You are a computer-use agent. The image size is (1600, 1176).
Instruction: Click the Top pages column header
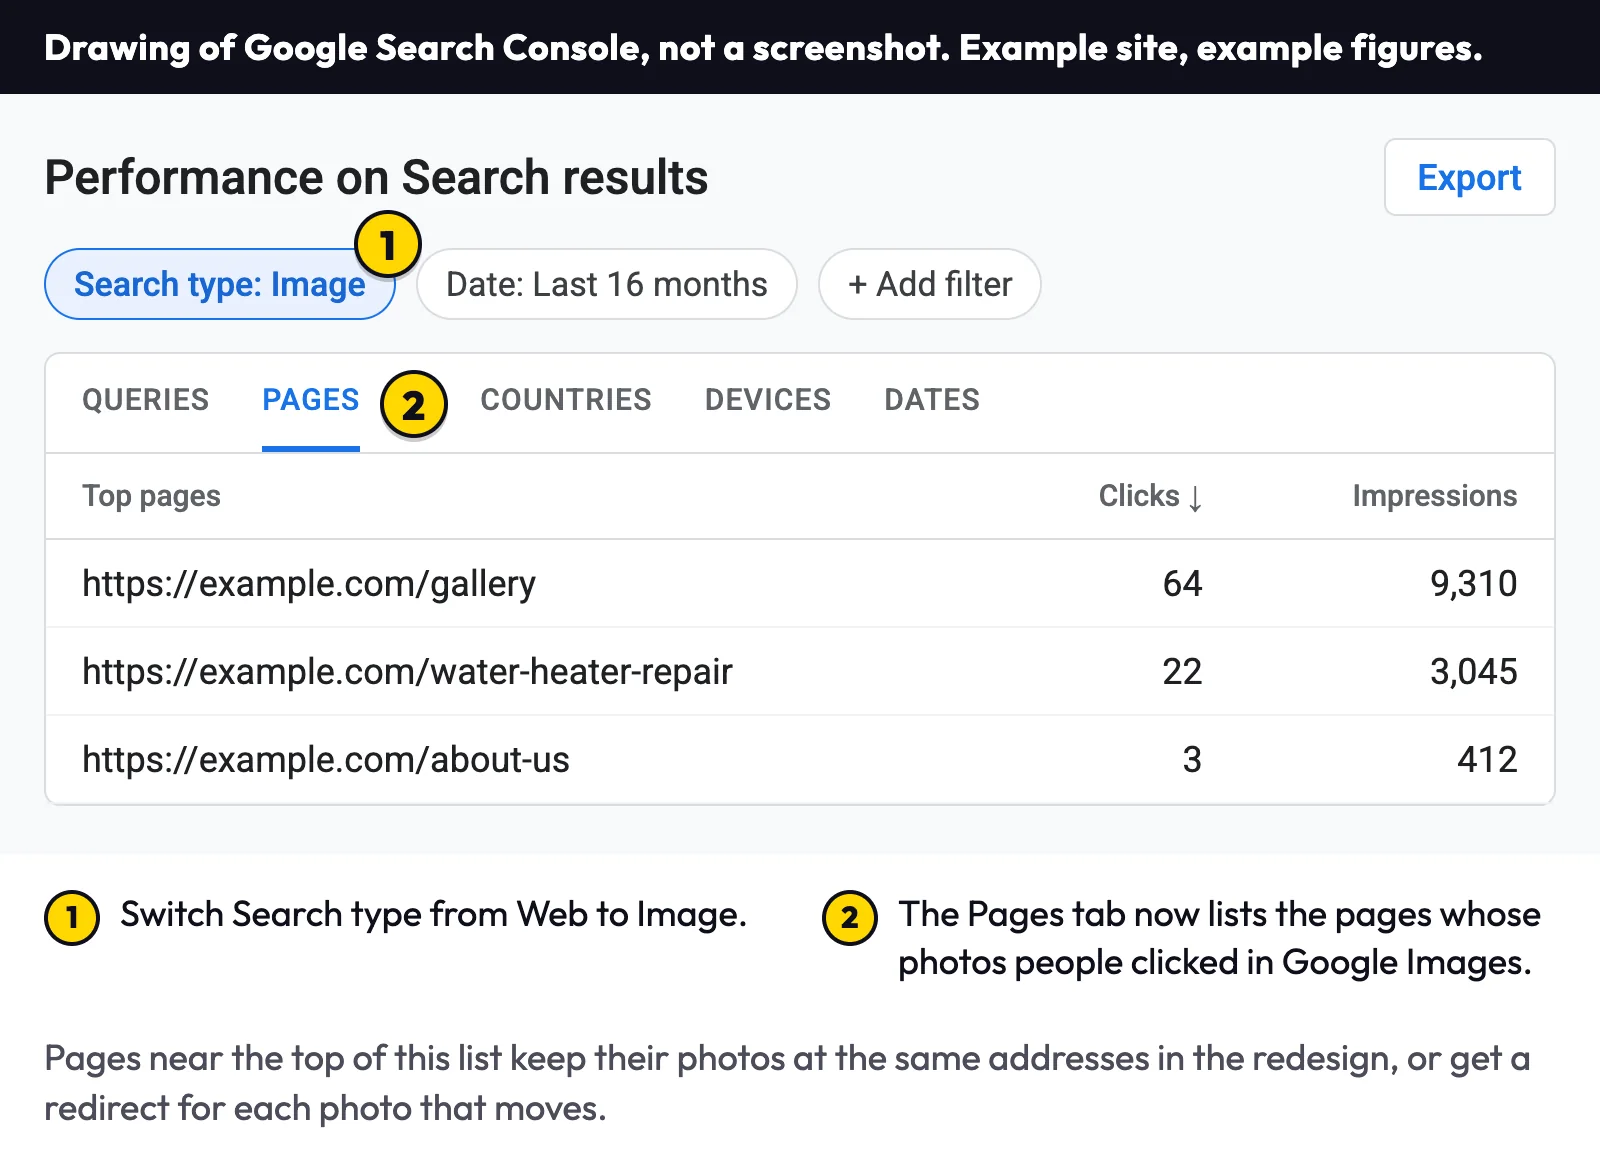point(152,496)
